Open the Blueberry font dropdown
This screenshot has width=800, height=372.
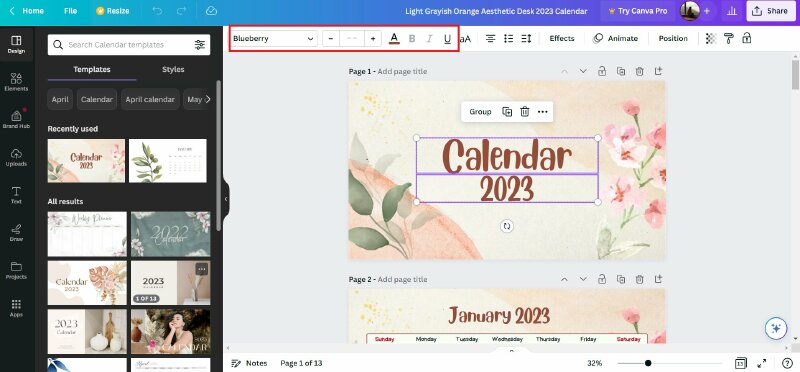[273, 38]
